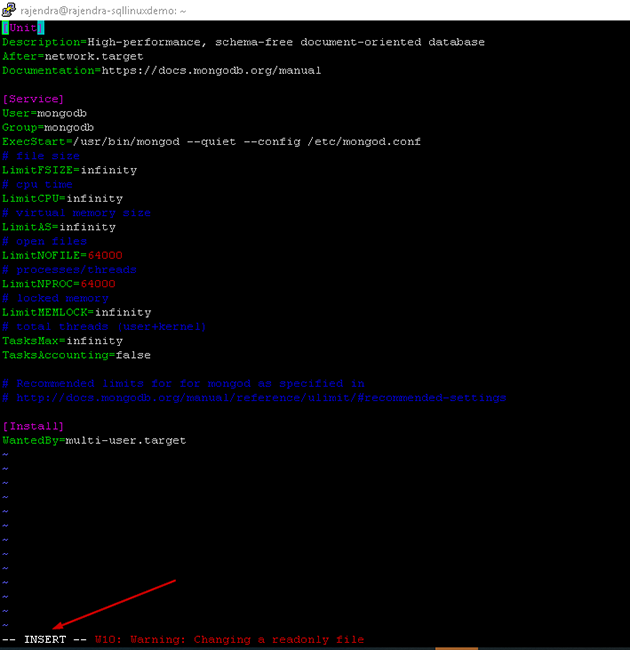Click the '# cpu time' comment
Viewport: 630px width, 650px height.
[37, 184]
